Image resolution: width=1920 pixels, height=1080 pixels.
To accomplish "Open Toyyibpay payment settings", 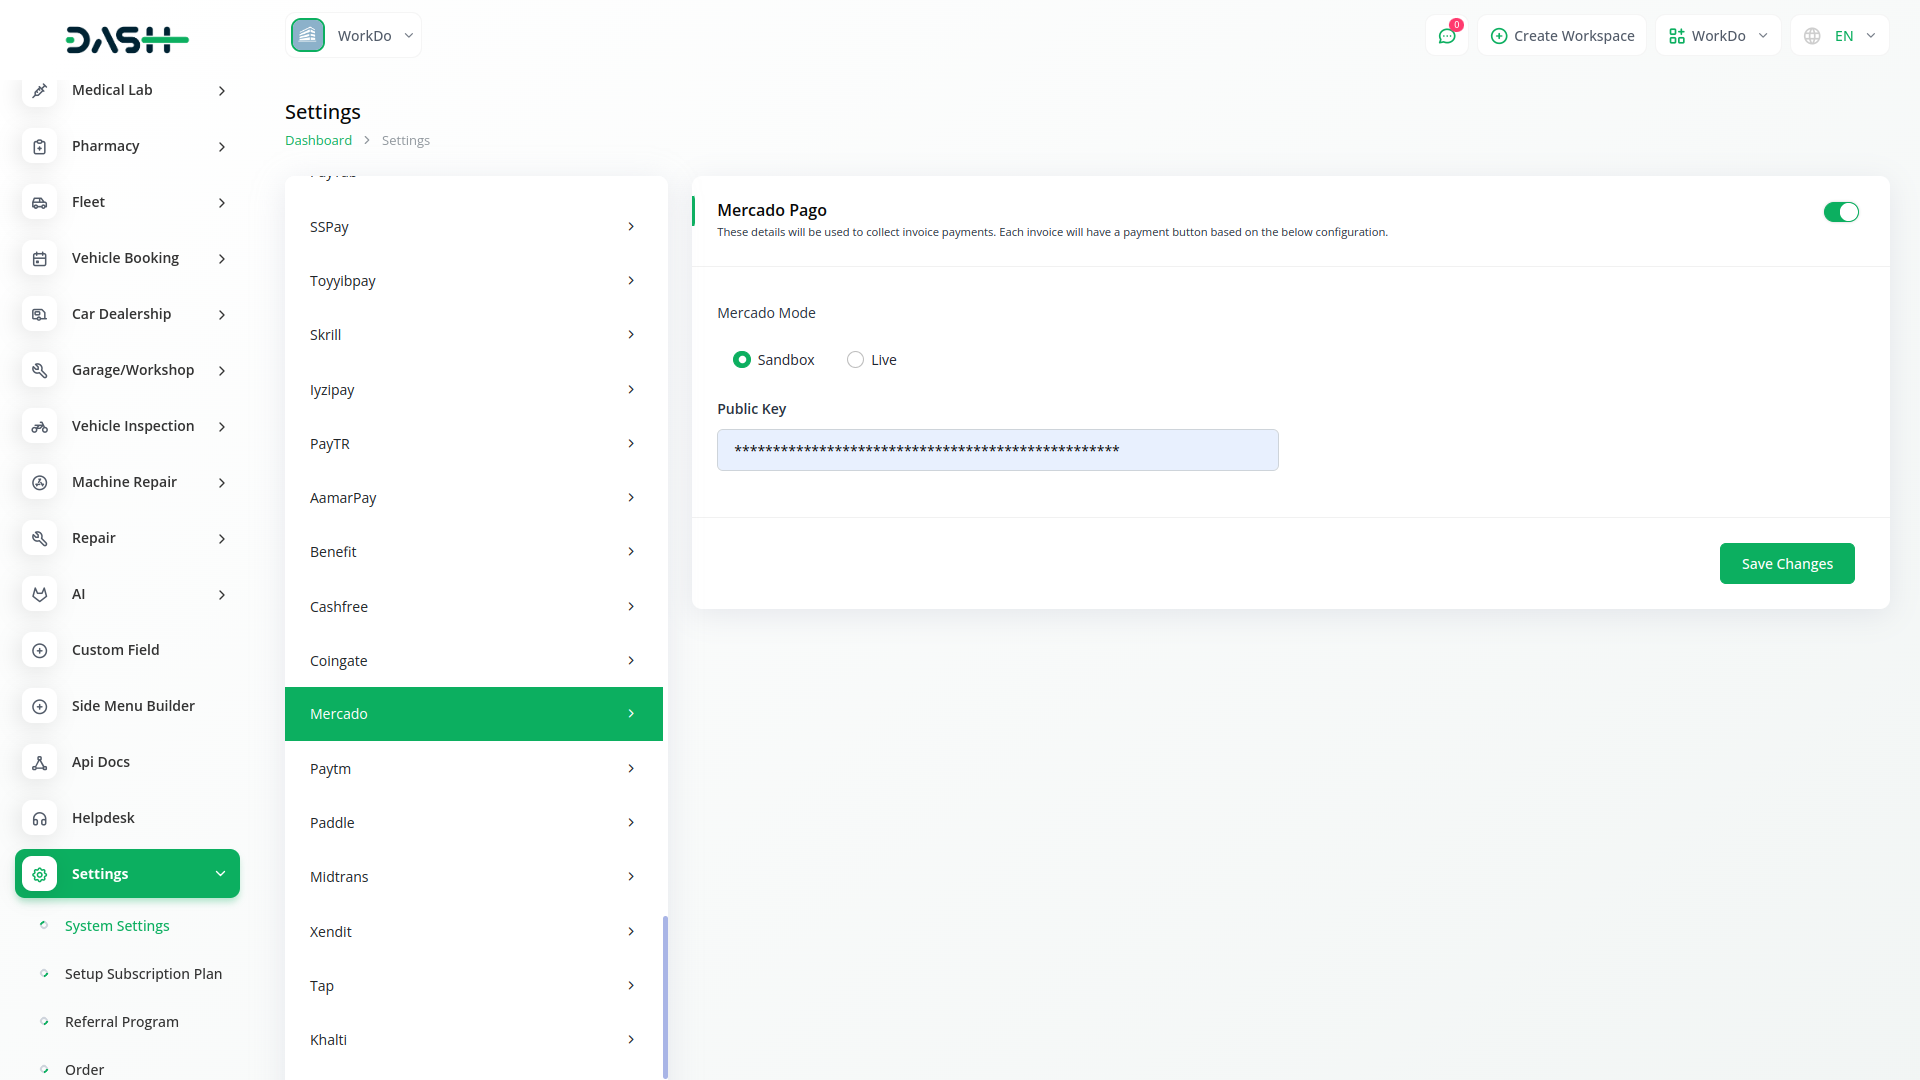I will point(474,281).
